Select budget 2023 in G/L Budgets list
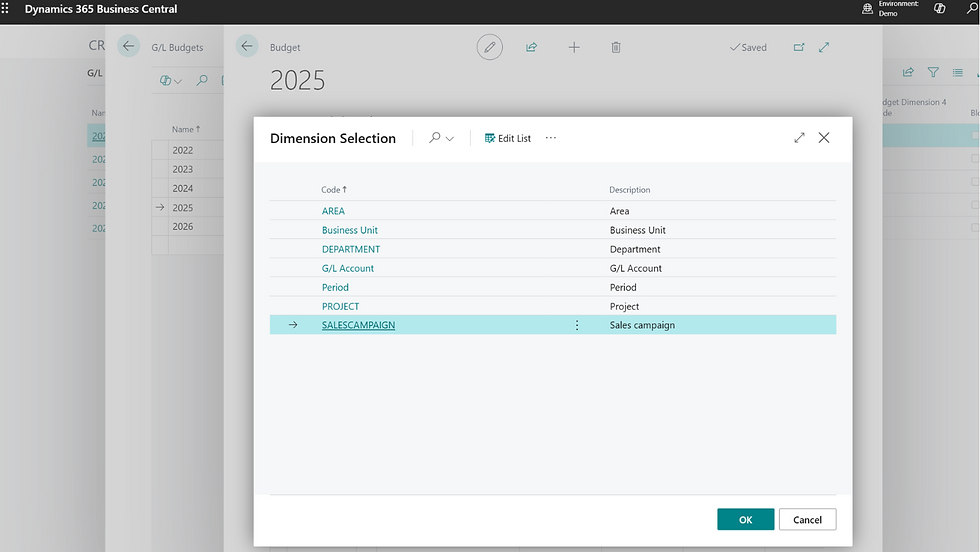Screen dimensions: 980x552 [x=182, y=169]
